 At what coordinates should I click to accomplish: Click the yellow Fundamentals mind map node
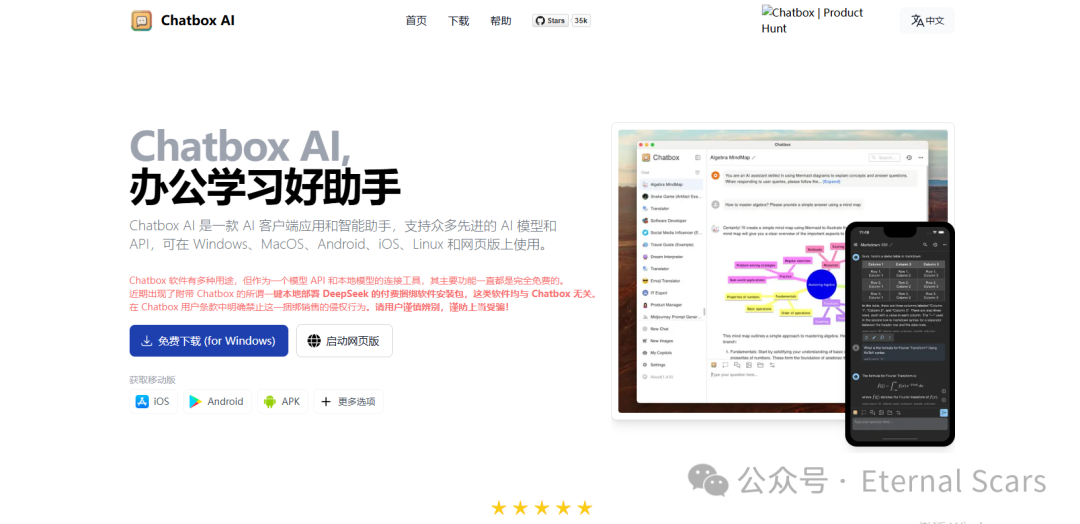(785, 297)
